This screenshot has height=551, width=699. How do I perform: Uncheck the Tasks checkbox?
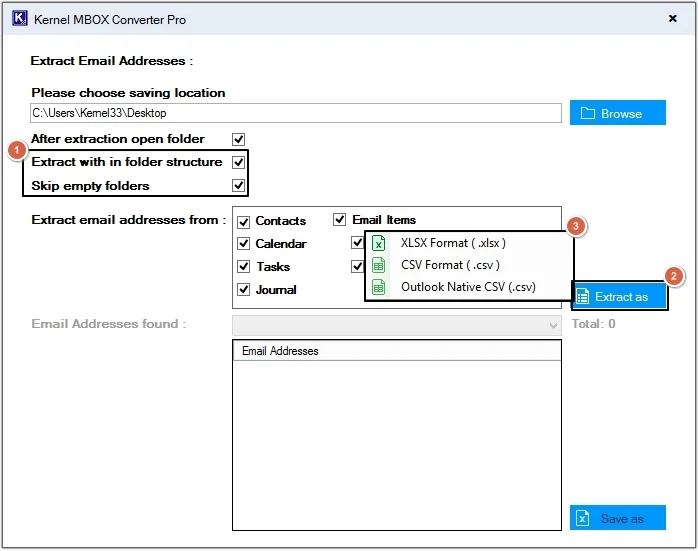(243, 267)
